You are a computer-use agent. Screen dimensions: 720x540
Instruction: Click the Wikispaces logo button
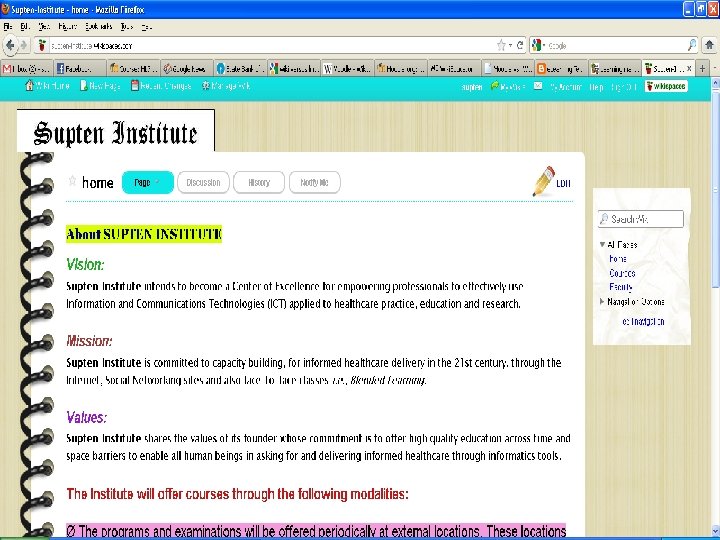click(x=666, y=86)
